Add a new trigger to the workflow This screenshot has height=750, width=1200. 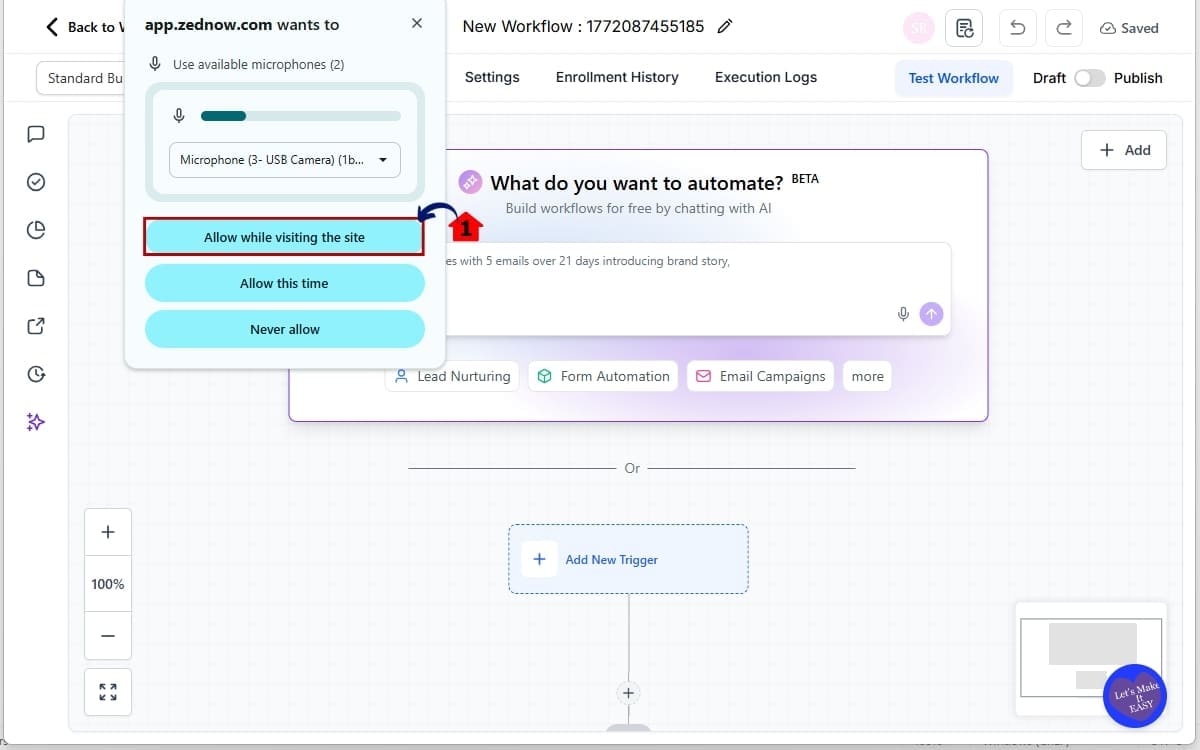pyautogui.click(x=628, y=559)
